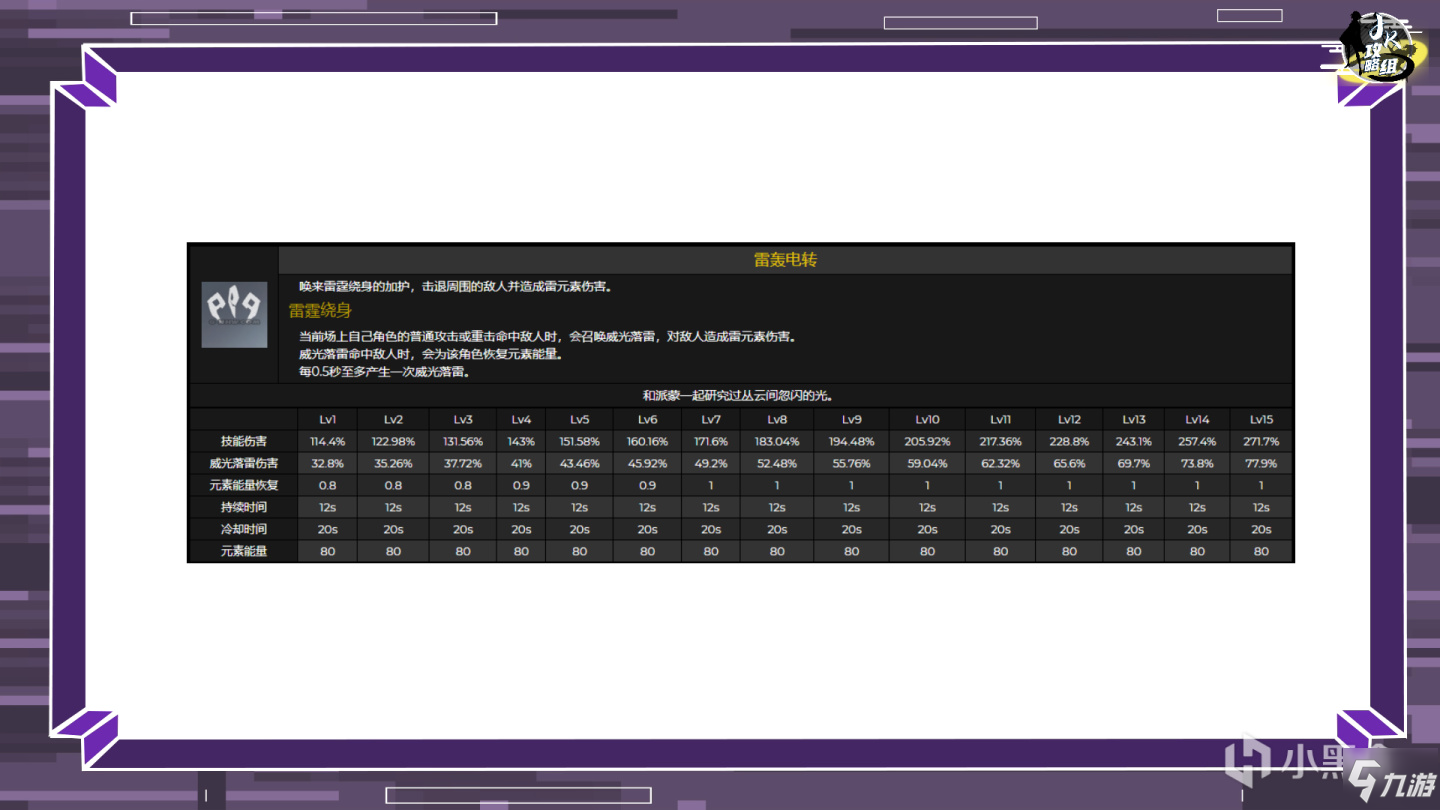Click the 77.9% cell
Image resolution: width=1440 pixels, height=810 pixels.
(1261, 463)
